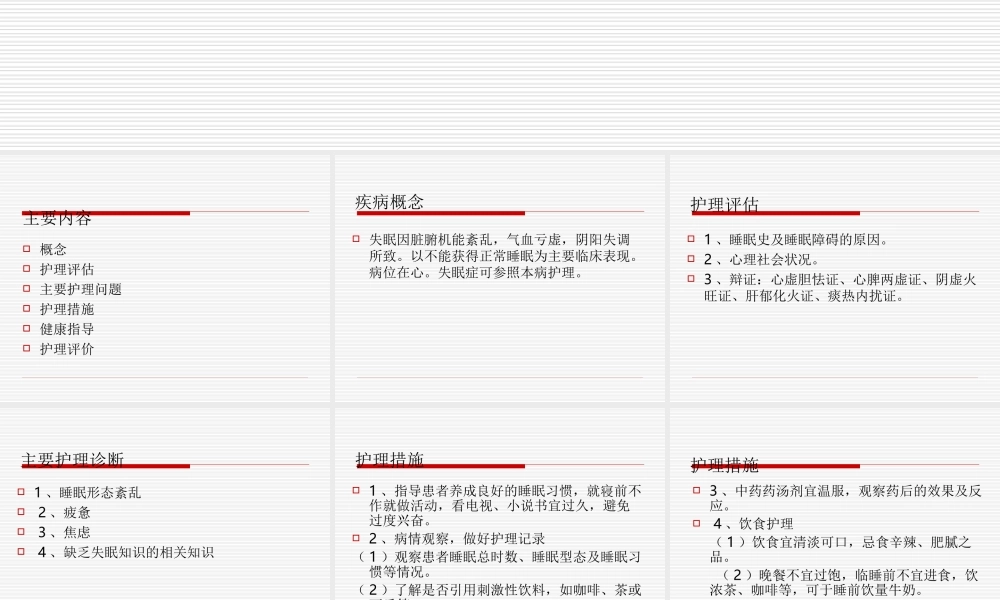Click the line 1、睡眠史及睡眠障碍的原因

(x=796, y=240)
